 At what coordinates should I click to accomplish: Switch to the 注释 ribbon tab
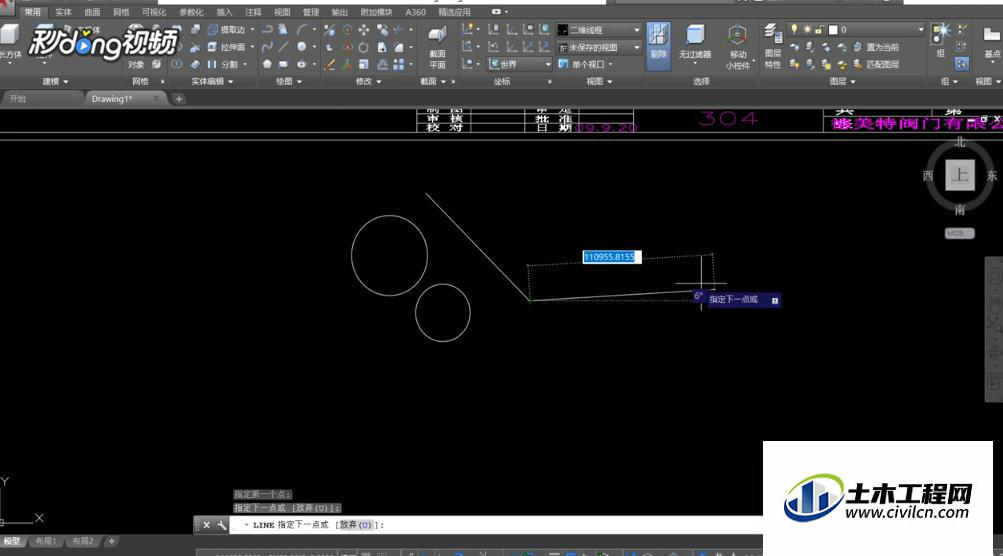coord(253,12)
